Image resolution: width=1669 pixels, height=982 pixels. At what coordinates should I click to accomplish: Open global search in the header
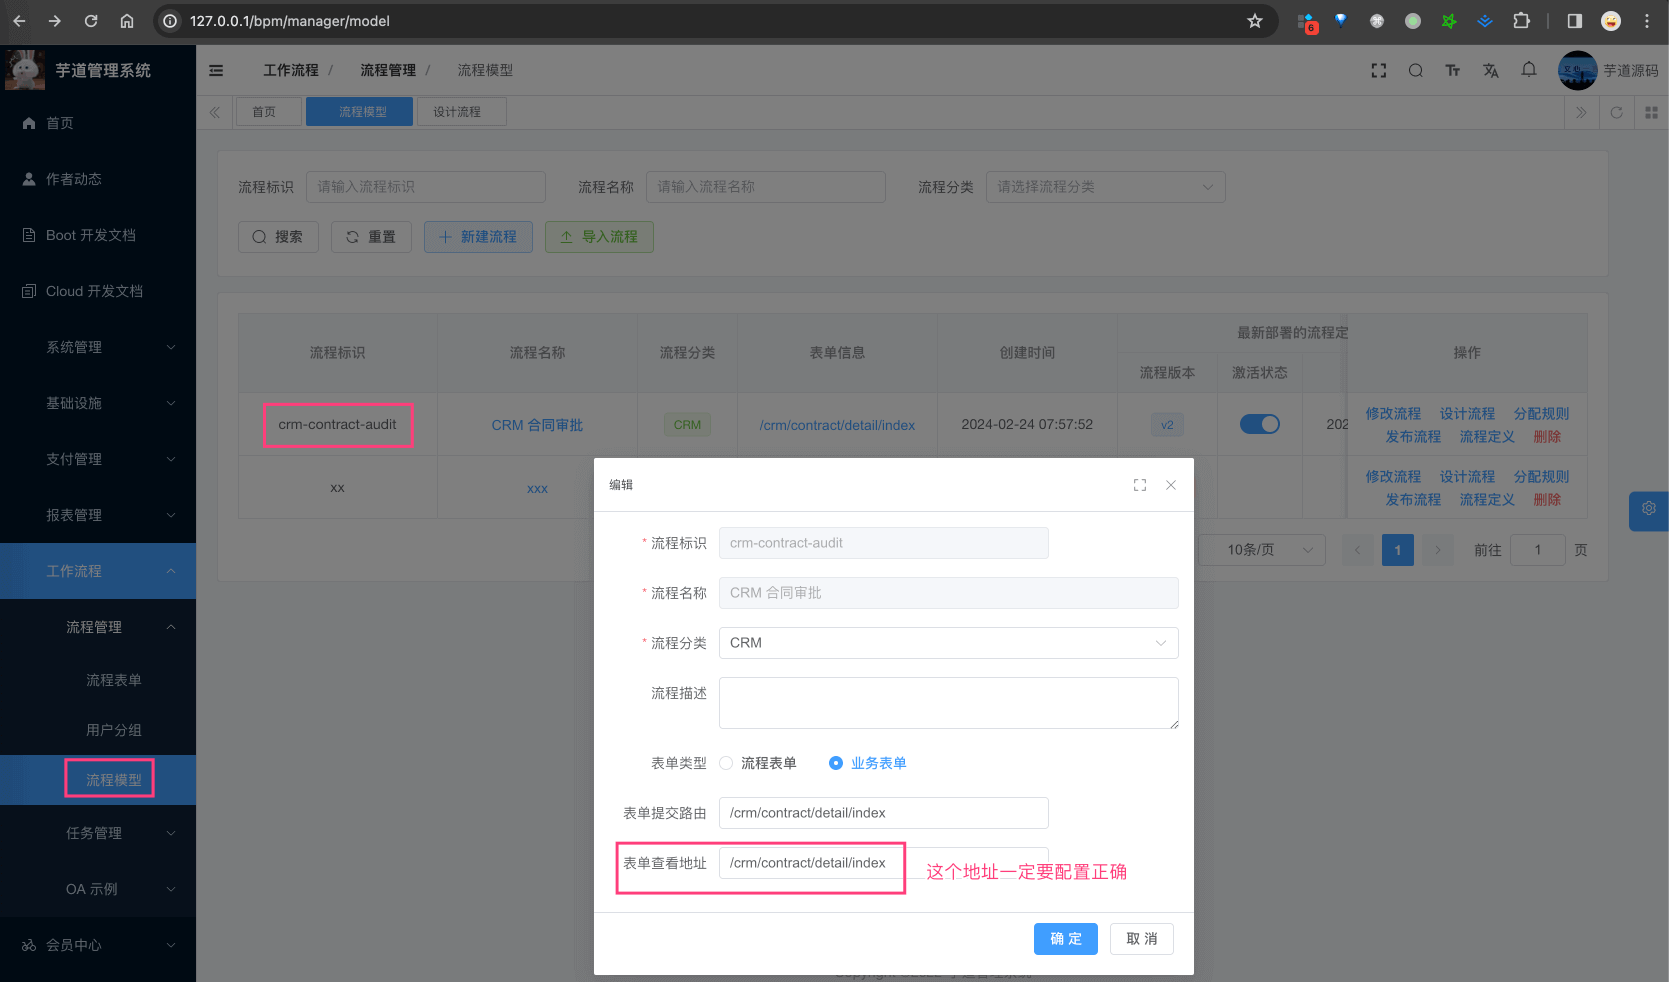pyautogui.click(x=1415, y=70)
